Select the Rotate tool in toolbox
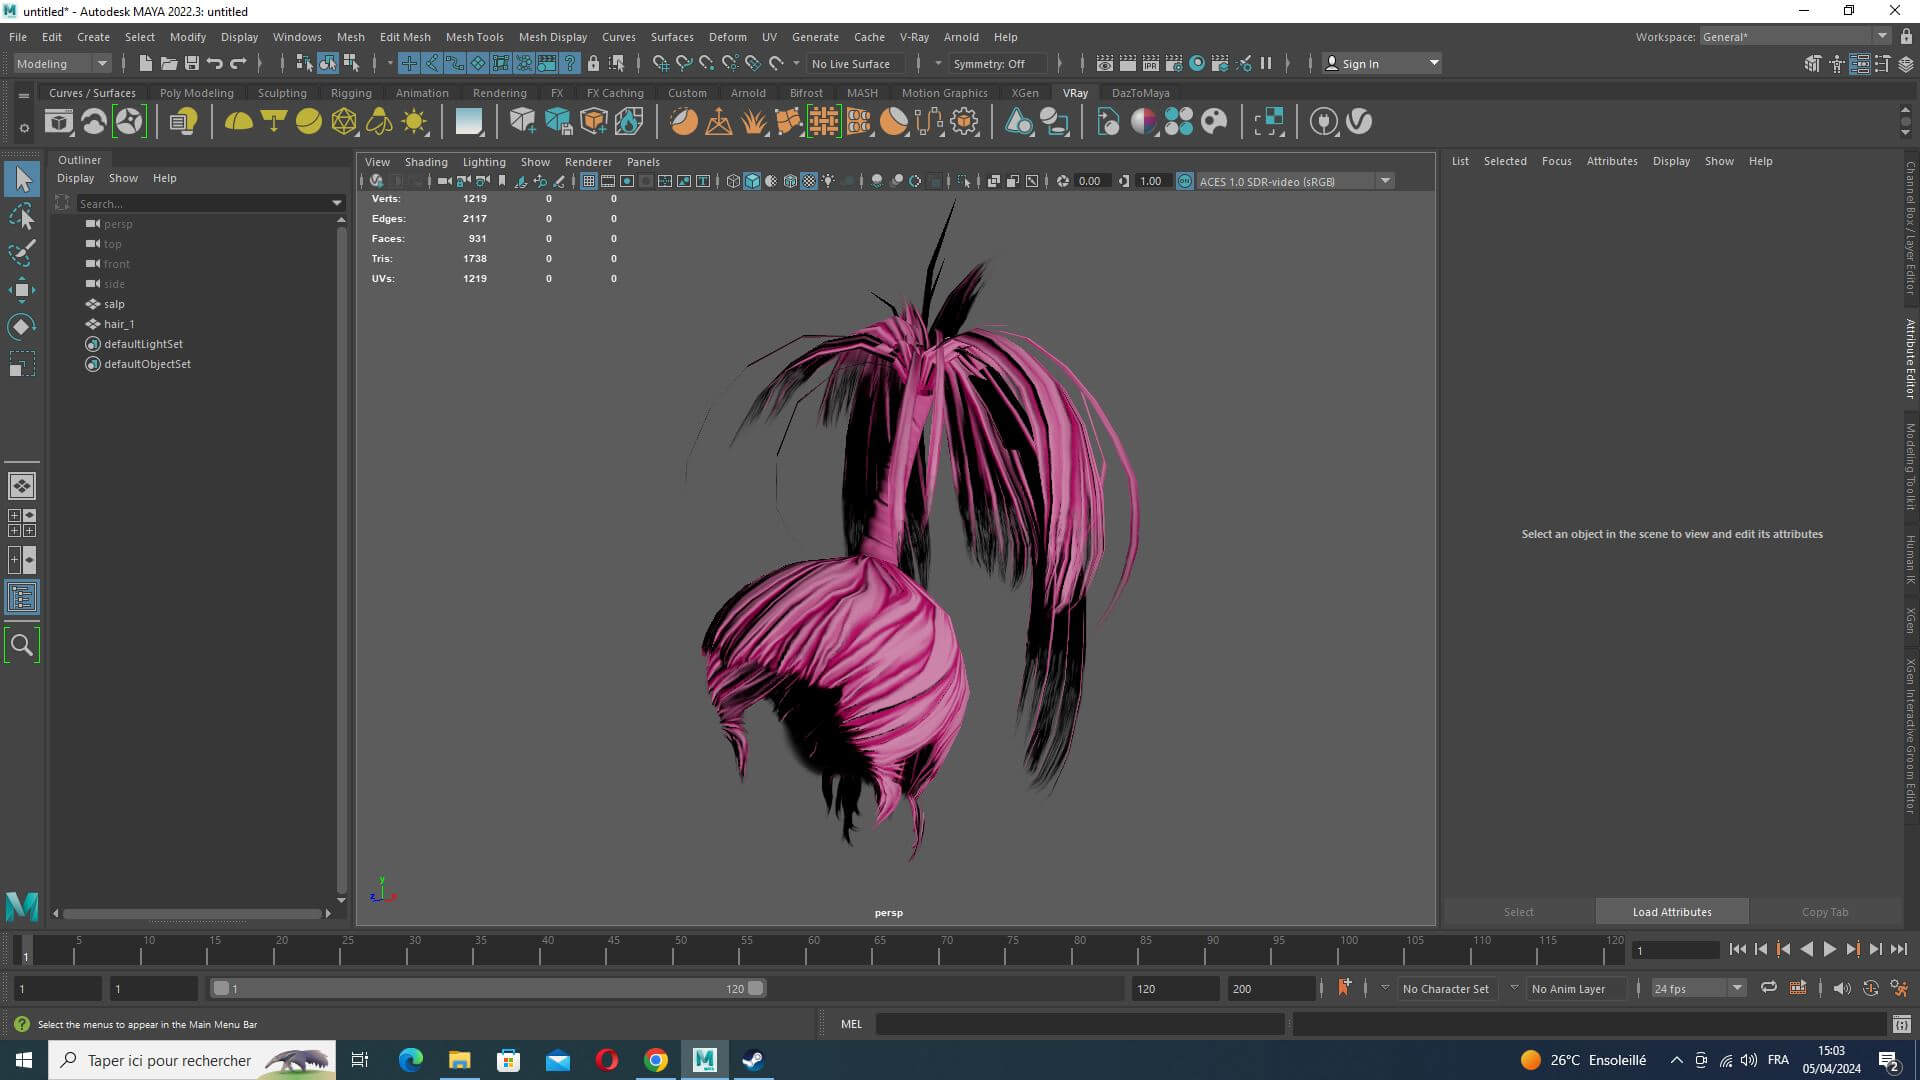Viewport: 1920px width, 1080px height. coord(22,327)
